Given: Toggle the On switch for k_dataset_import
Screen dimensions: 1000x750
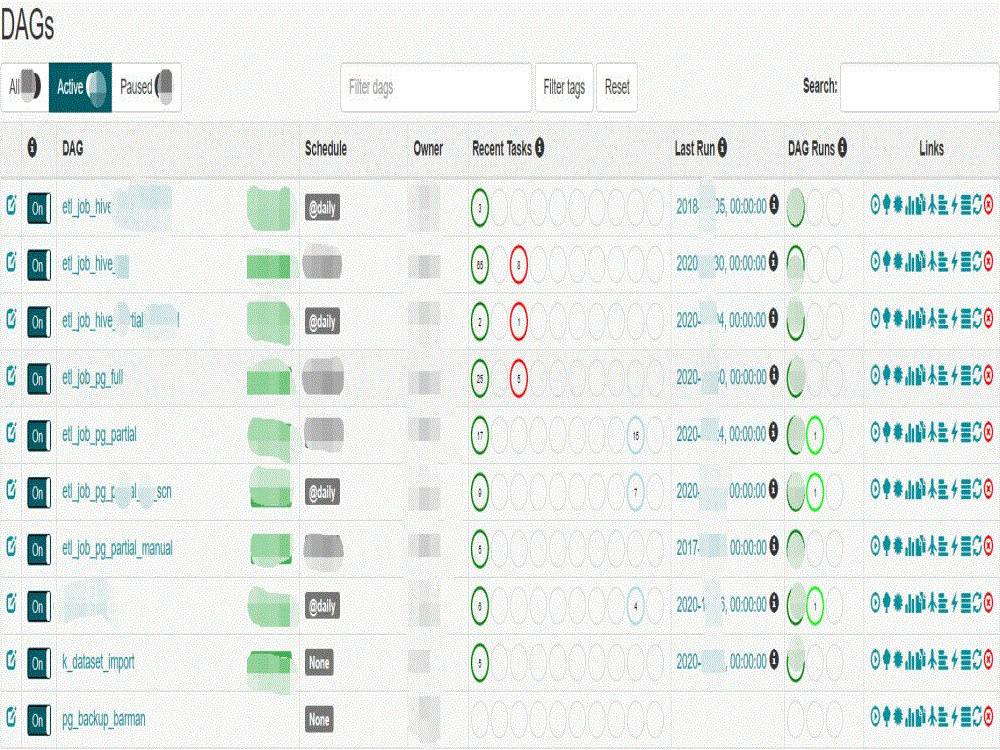Looking at the screenshot, I should tap(38, 663).
